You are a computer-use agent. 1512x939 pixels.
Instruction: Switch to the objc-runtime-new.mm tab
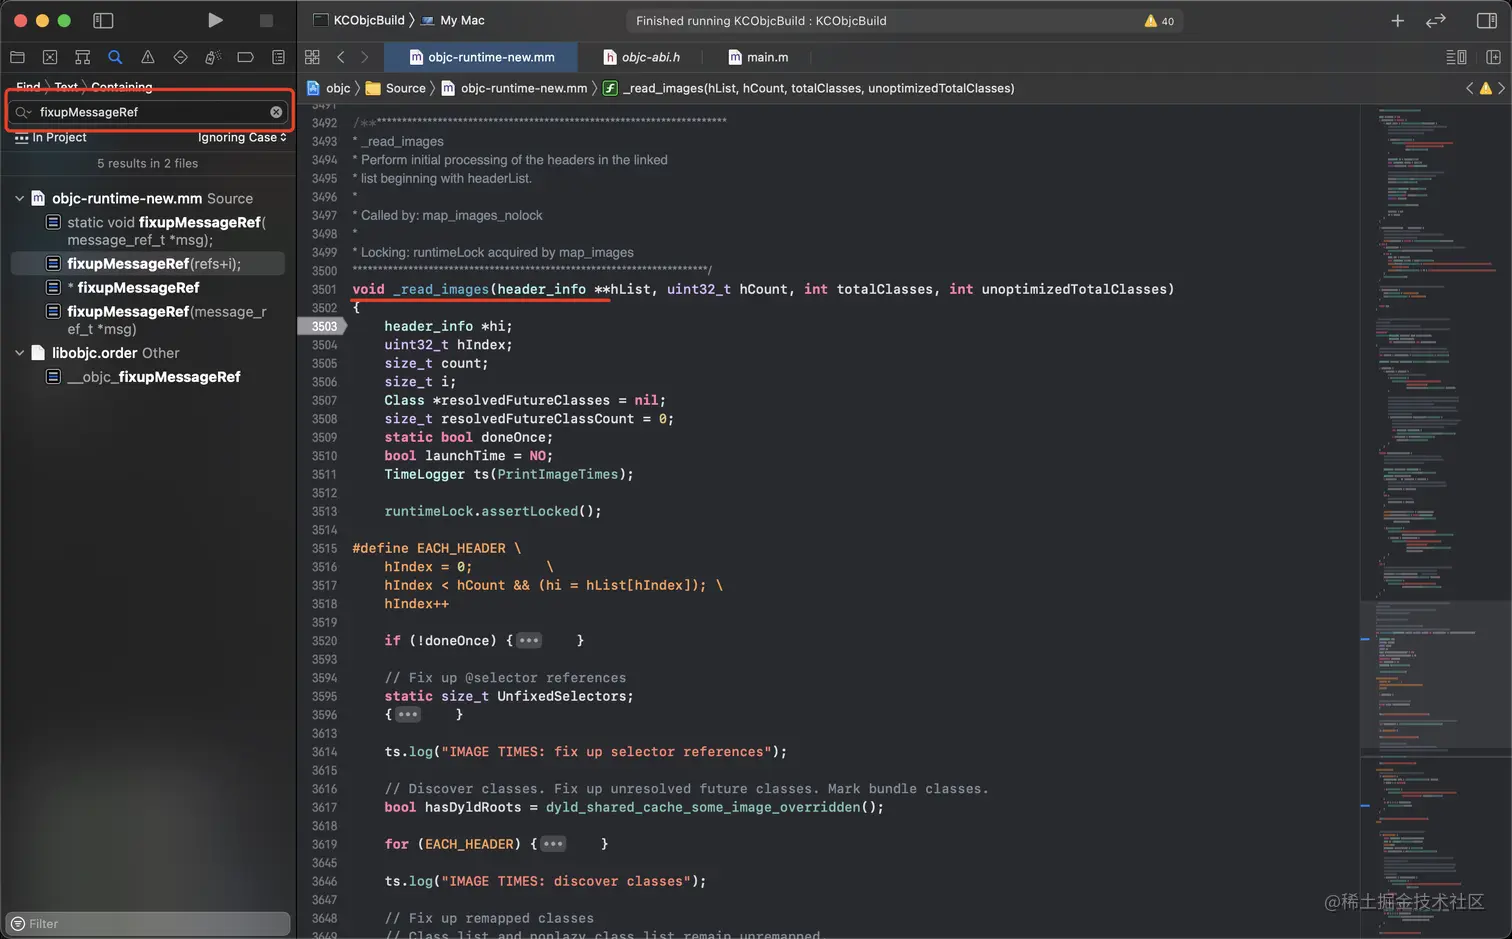[x=481, y=57]
